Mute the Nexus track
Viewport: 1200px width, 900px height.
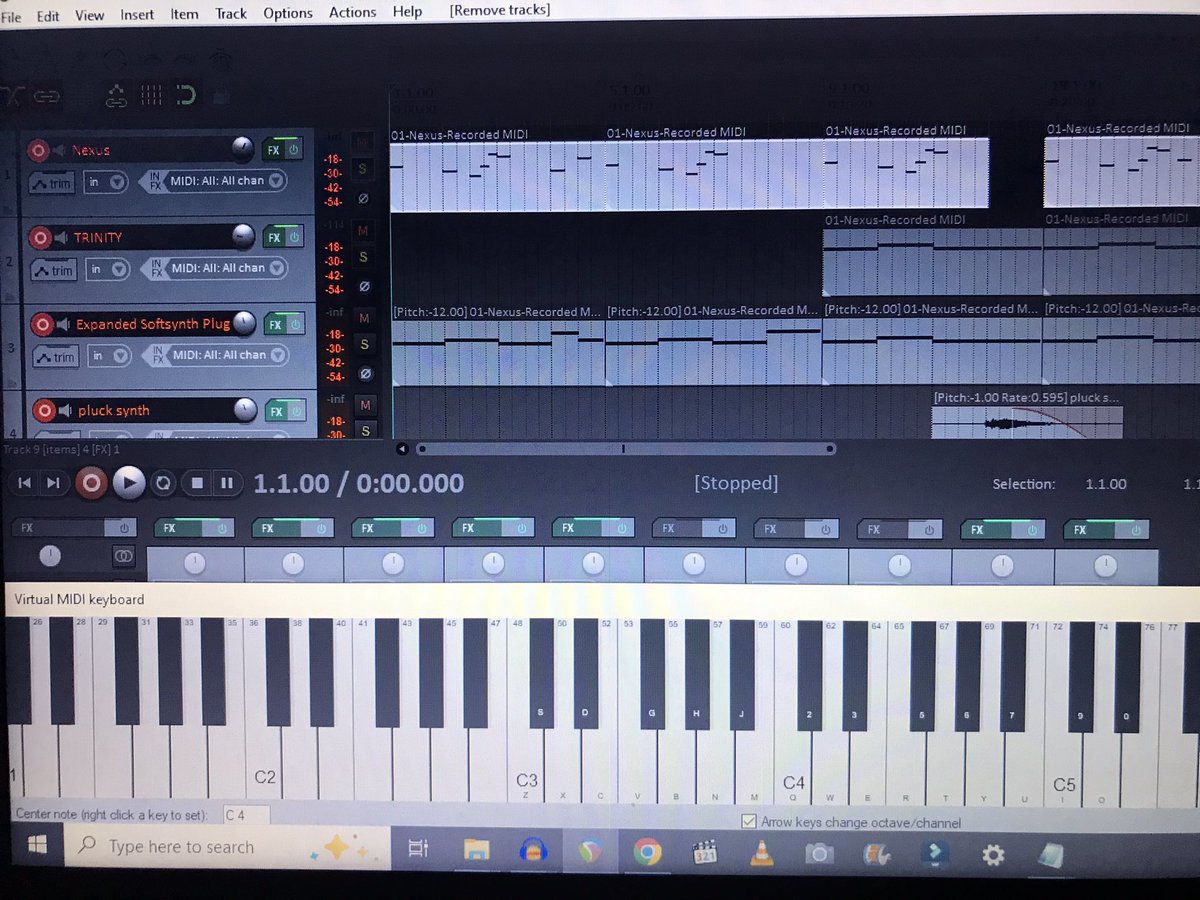pos(362,143)
